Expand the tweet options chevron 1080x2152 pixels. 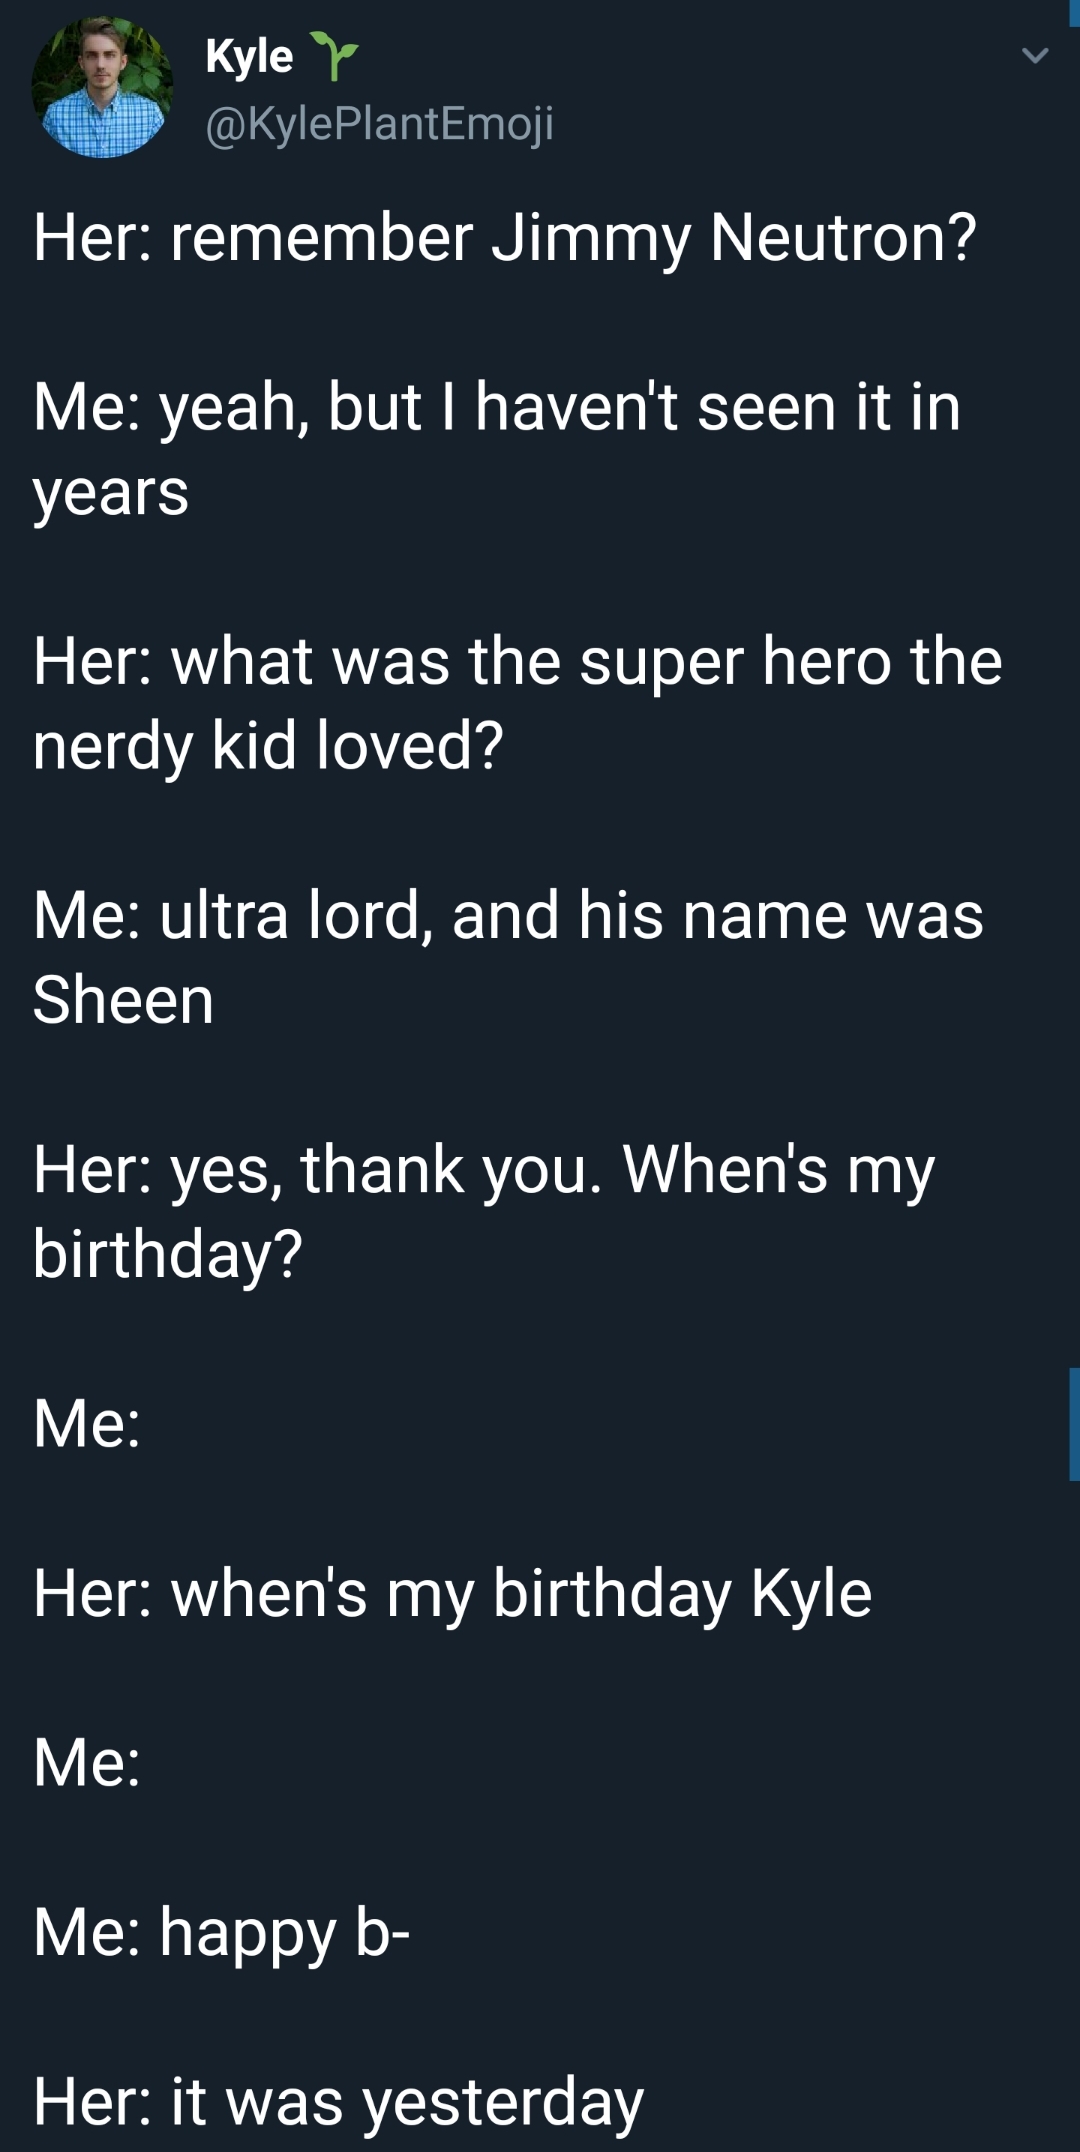click(x=1035, y=56)
